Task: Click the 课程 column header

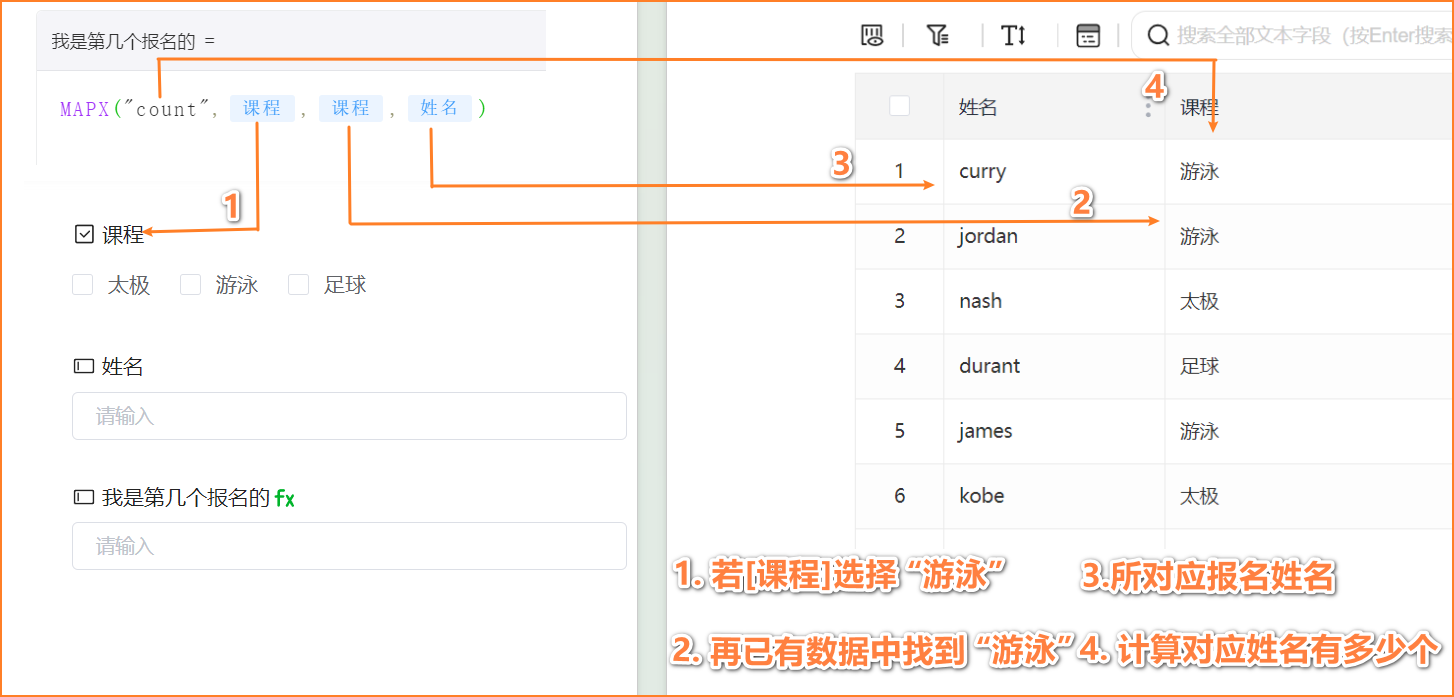Action: (x=1199, y=107)
